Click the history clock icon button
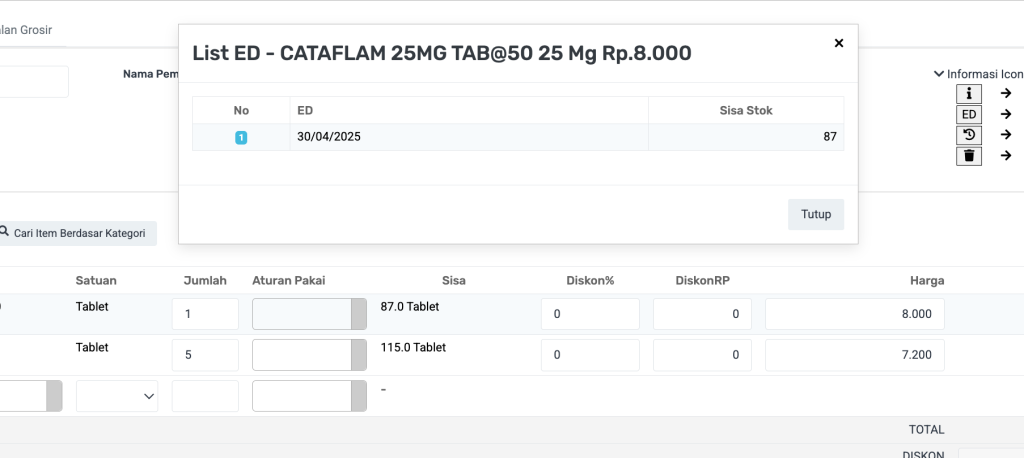Viewport: 1024px width, 458px height. coord(969,135)
